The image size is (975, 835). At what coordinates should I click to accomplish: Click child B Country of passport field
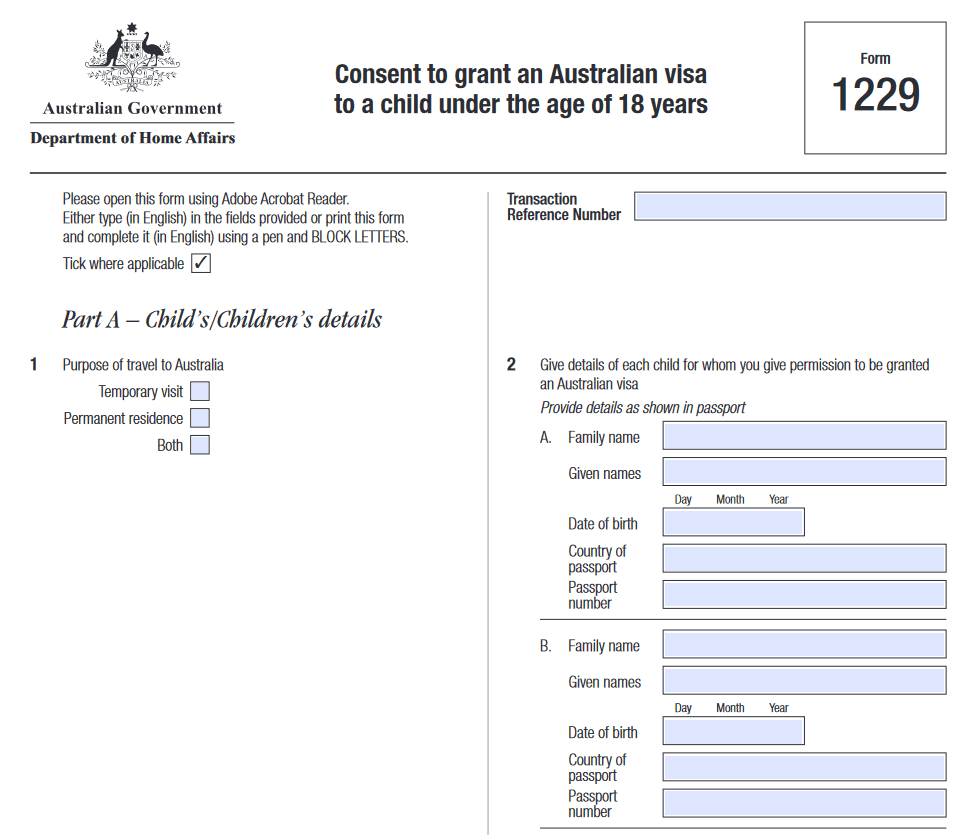pyautogui.click(x=805, y=767)
